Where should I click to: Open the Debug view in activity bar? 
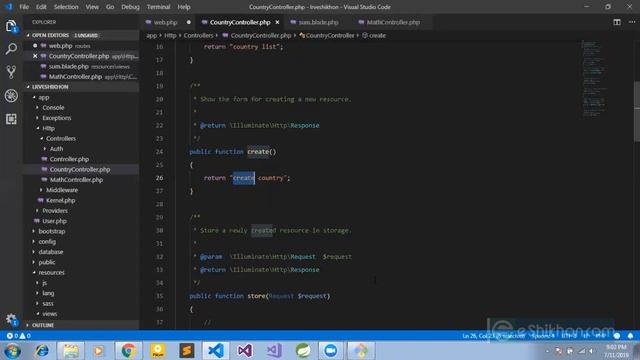(11, 96)
